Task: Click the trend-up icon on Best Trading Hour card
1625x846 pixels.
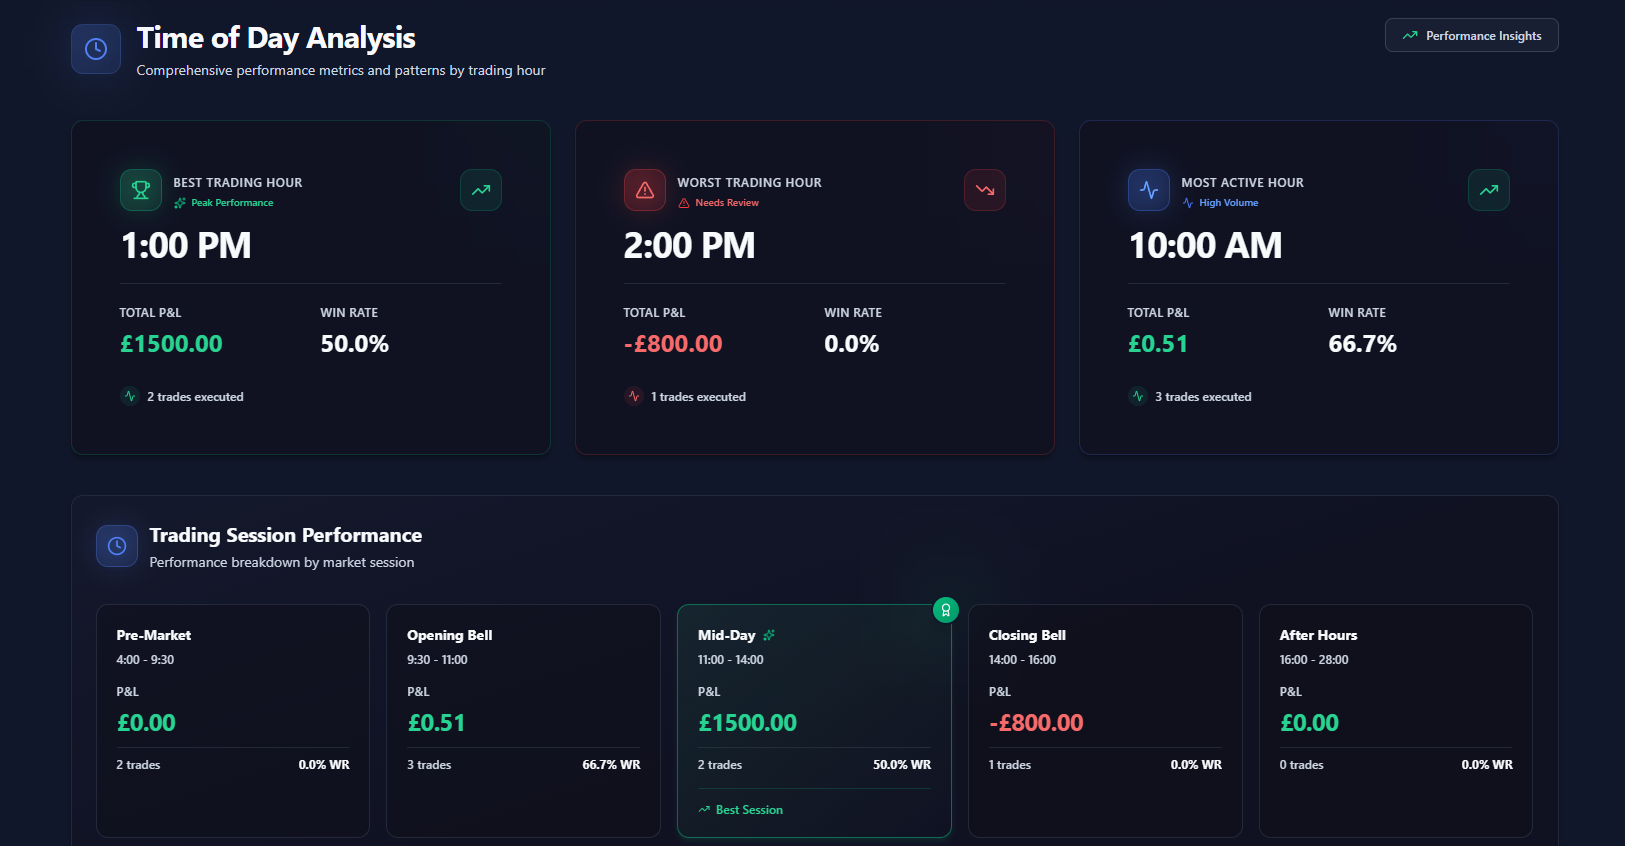Action: pos(481,190)
